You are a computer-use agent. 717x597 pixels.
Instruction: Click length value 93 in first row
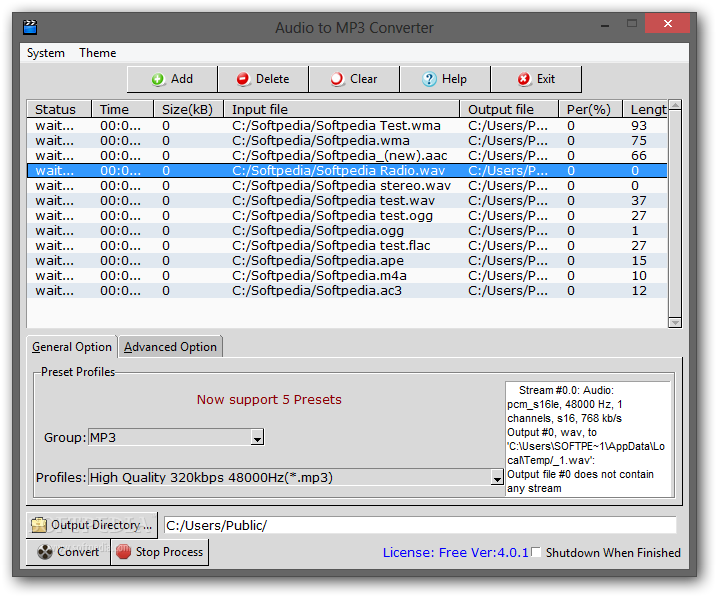pos(639,126)
